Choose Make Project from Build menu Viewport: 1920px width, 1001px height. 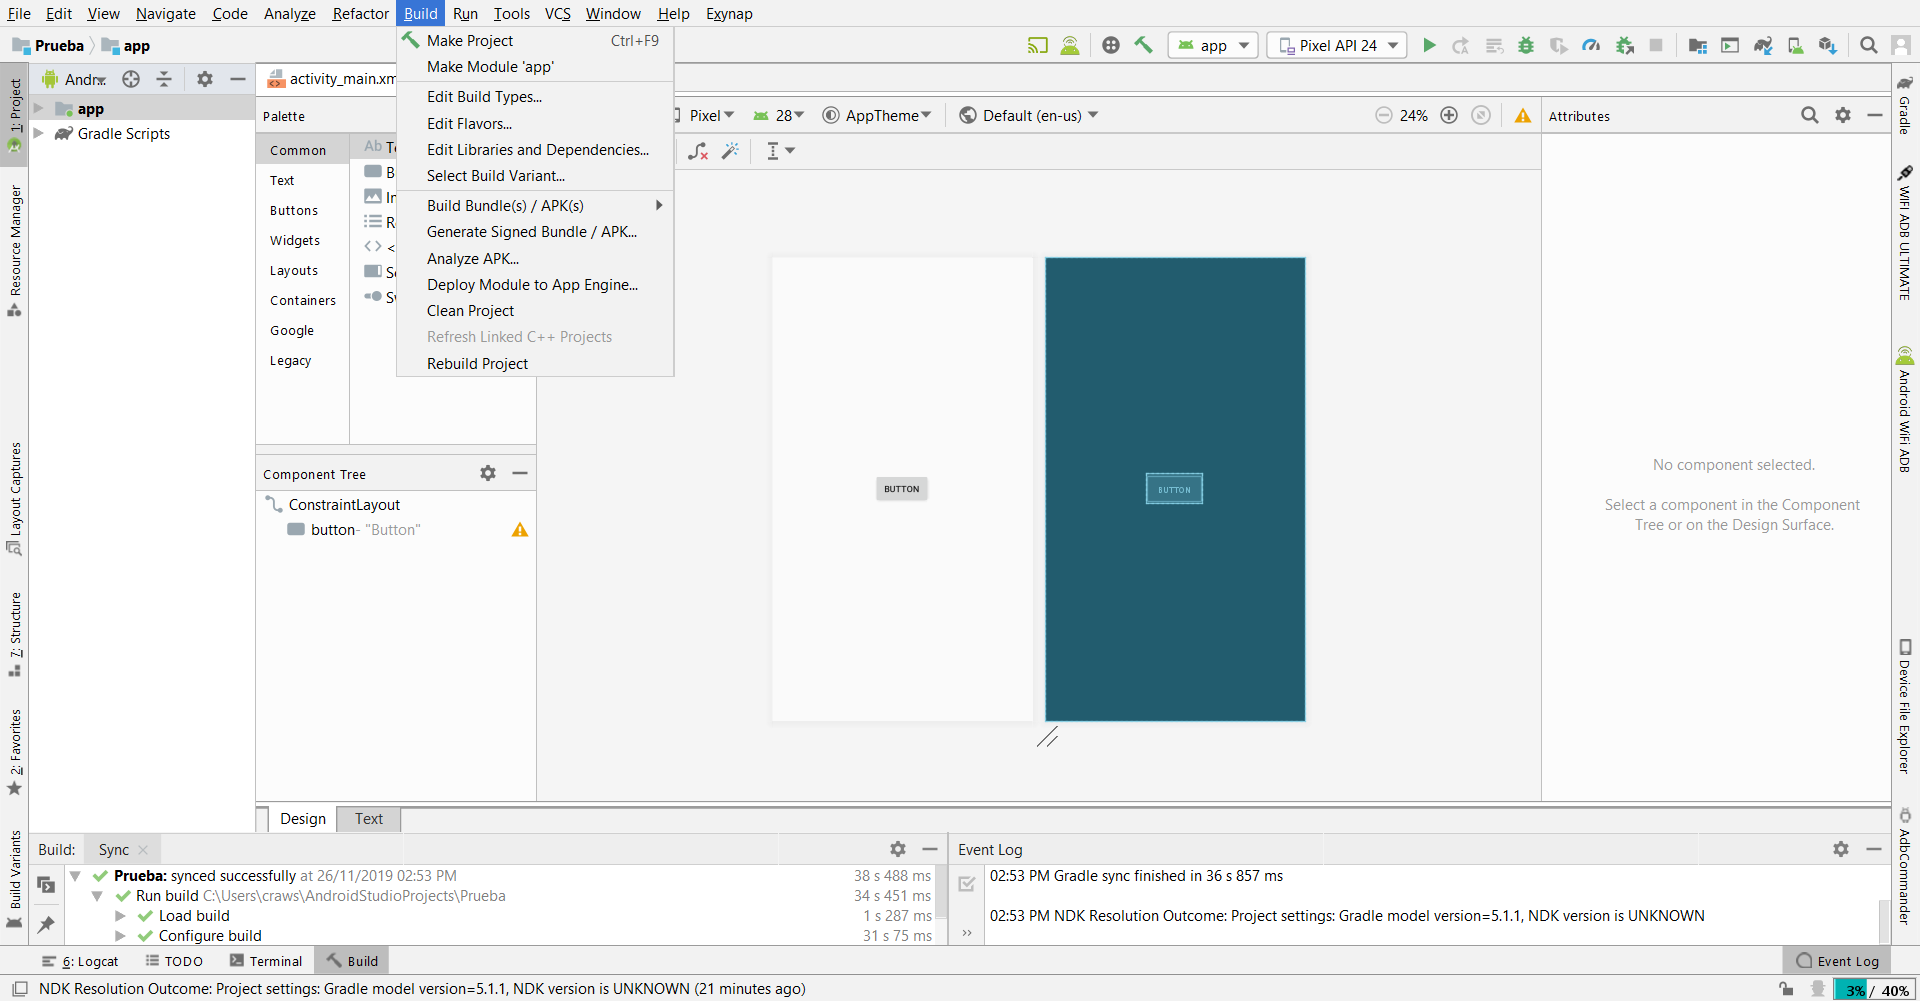pyautogui.click(x=535, y=41)
